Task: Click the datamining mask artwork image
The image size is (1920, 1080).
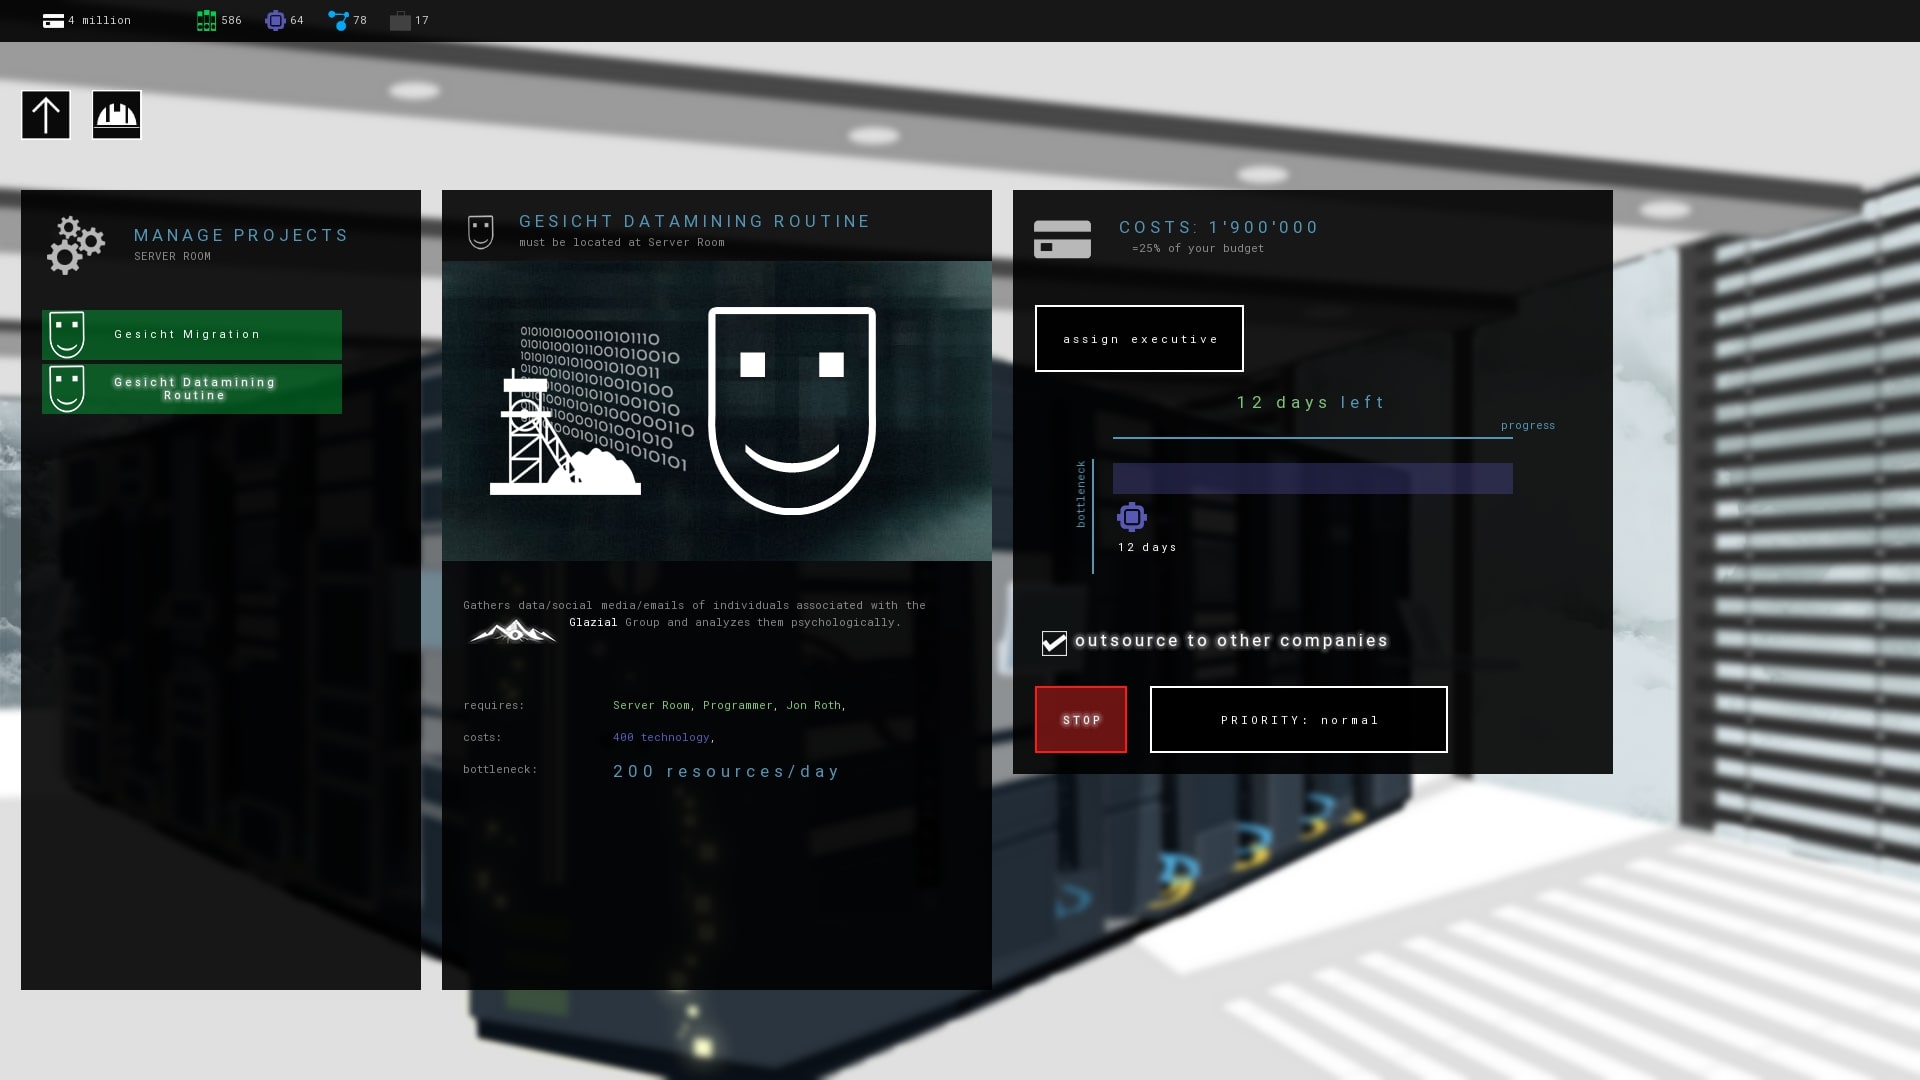Action: pos(716,411)
